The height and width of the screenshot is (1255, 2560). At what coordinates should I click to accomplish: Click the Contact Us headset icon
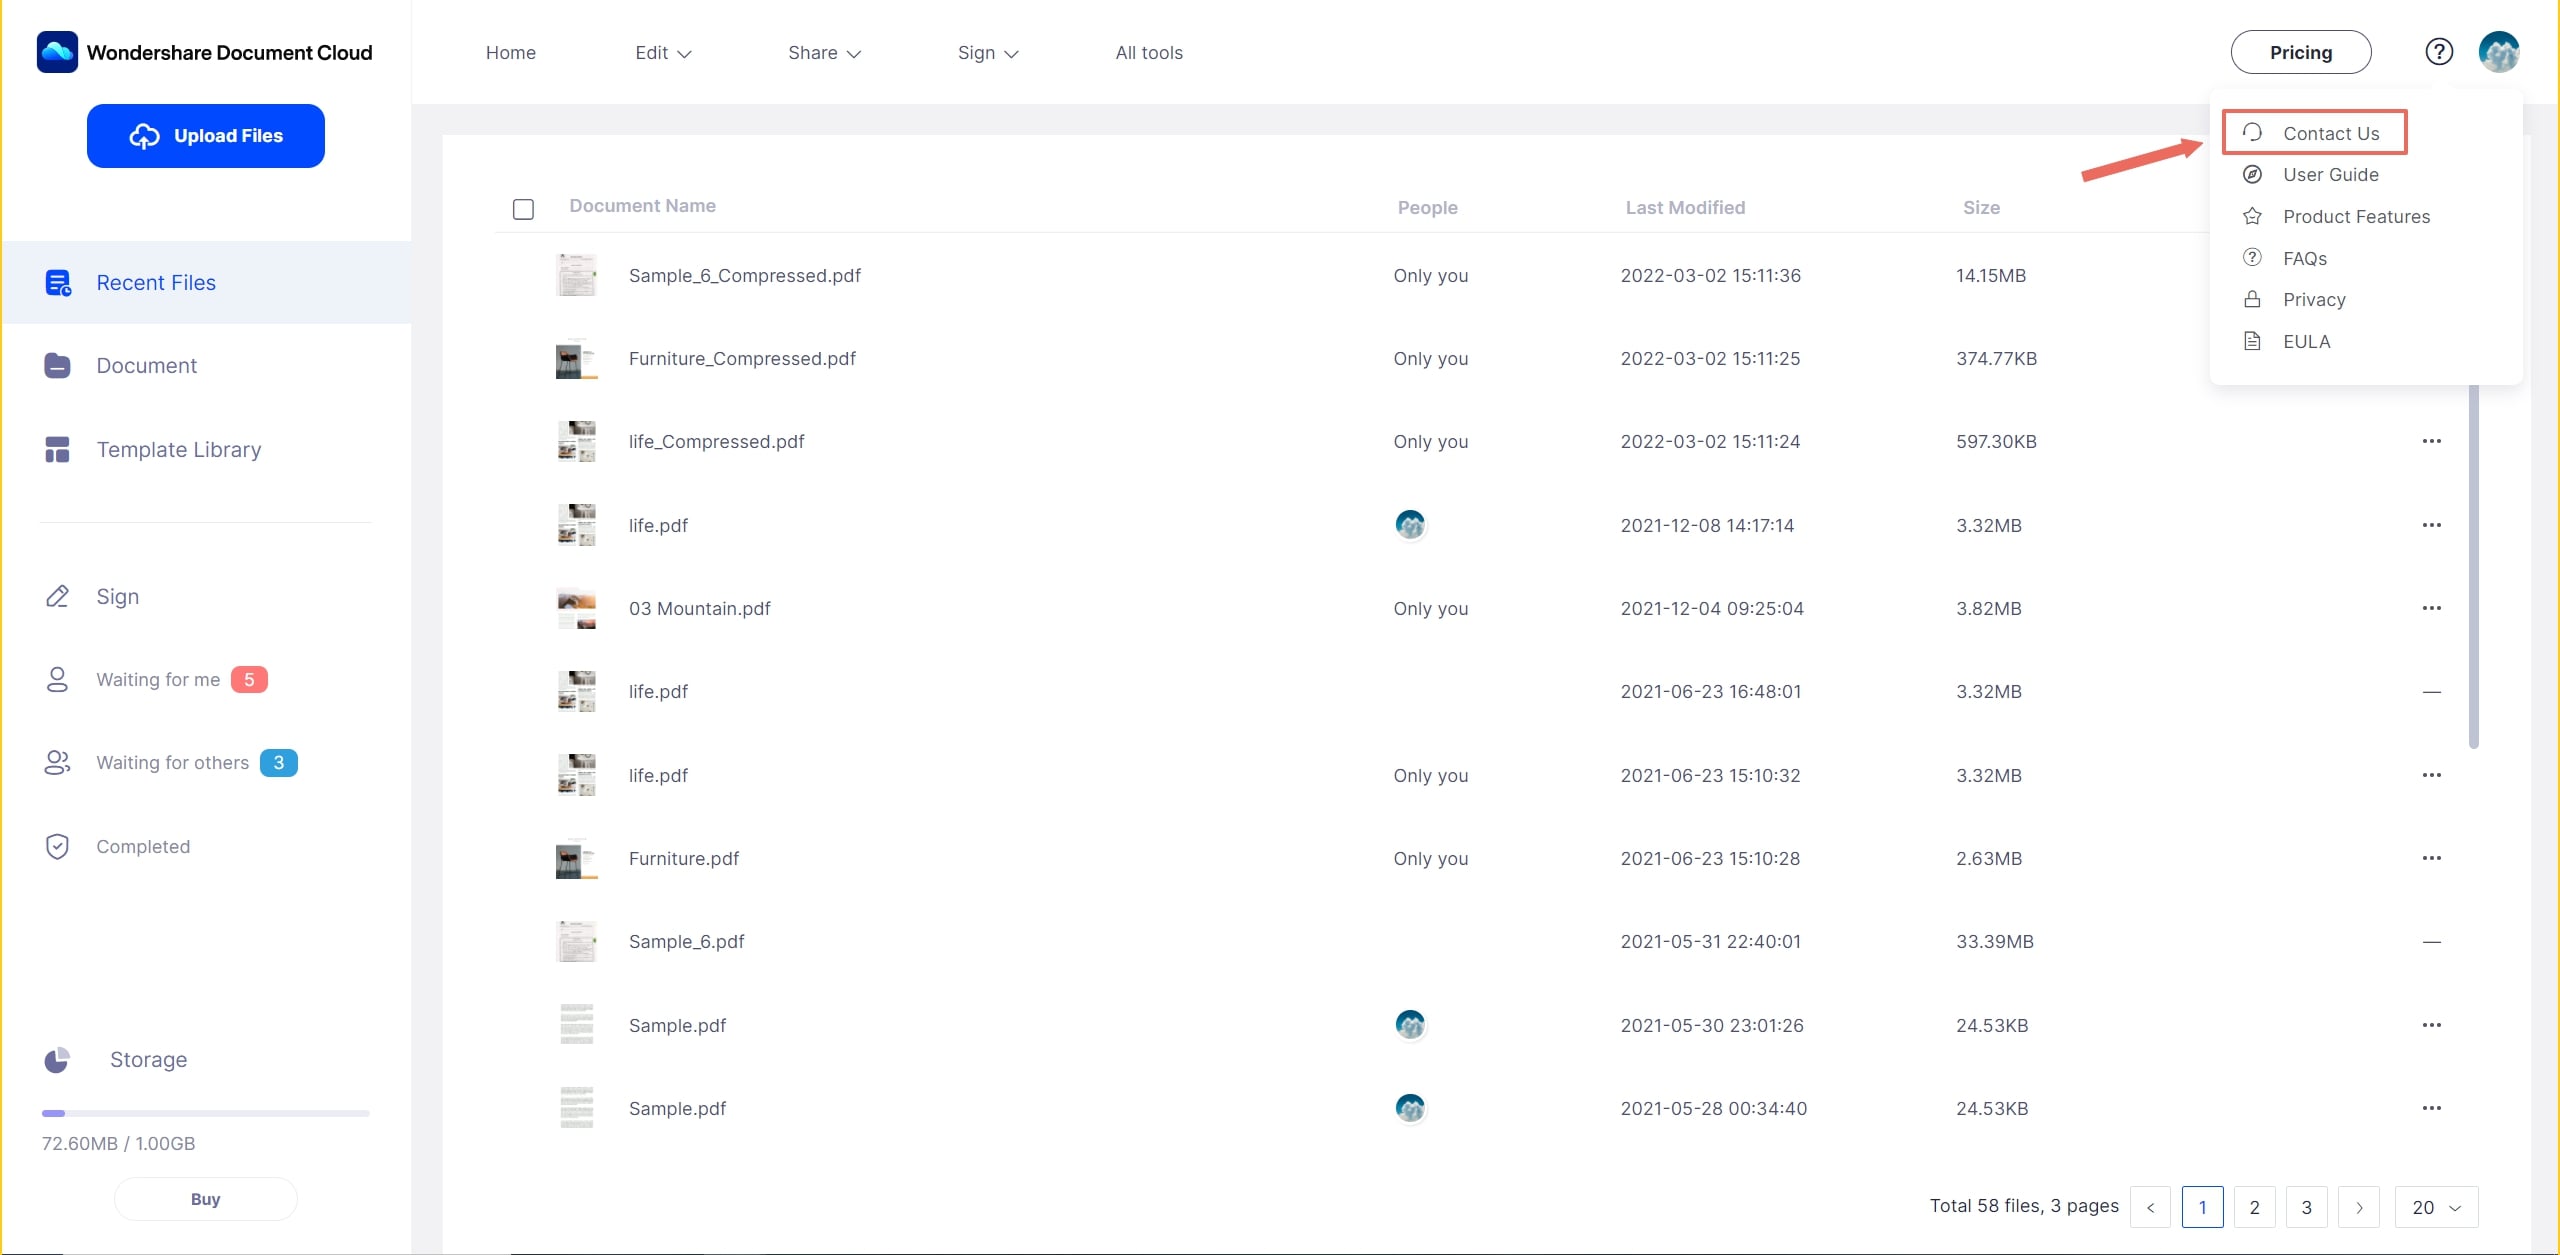click(2252, 133)
